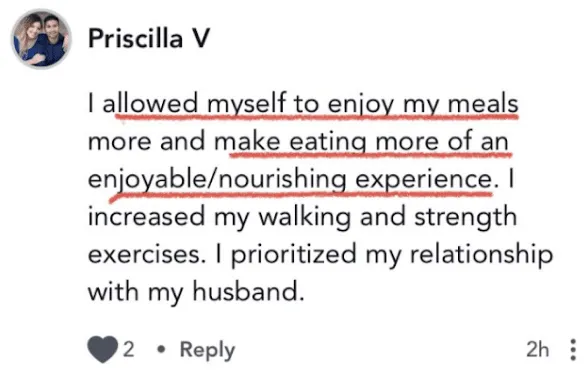The image size is (588, 378).
Task: Click the Priscilla V username
Action: tap(149, 39)
